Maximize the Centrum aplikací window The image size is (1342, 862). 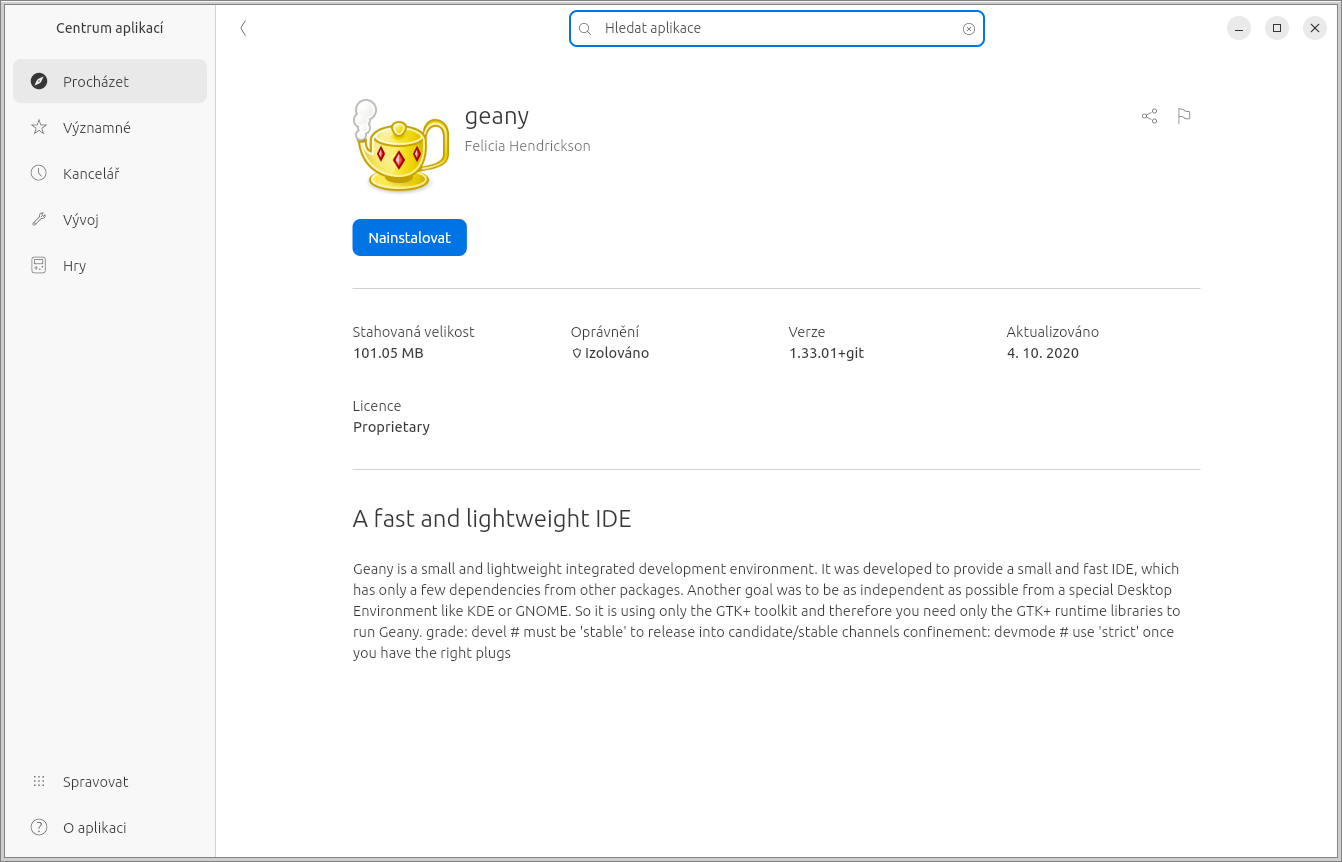tap(1277, 28)
